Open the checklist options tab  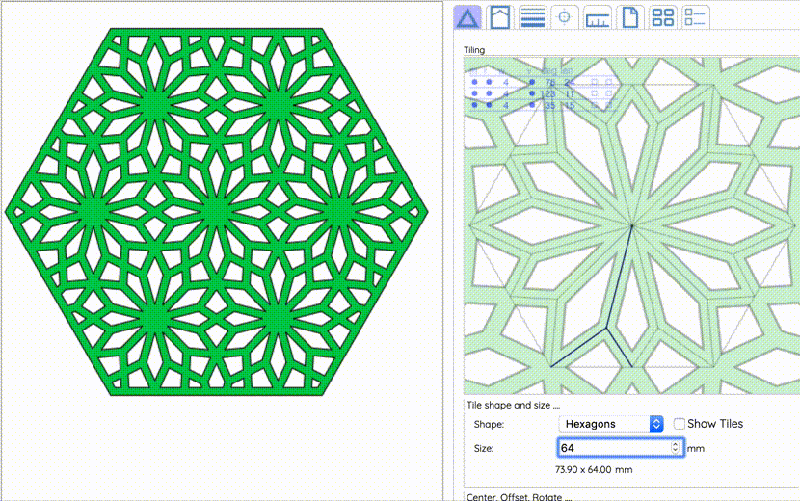(694, 18)
